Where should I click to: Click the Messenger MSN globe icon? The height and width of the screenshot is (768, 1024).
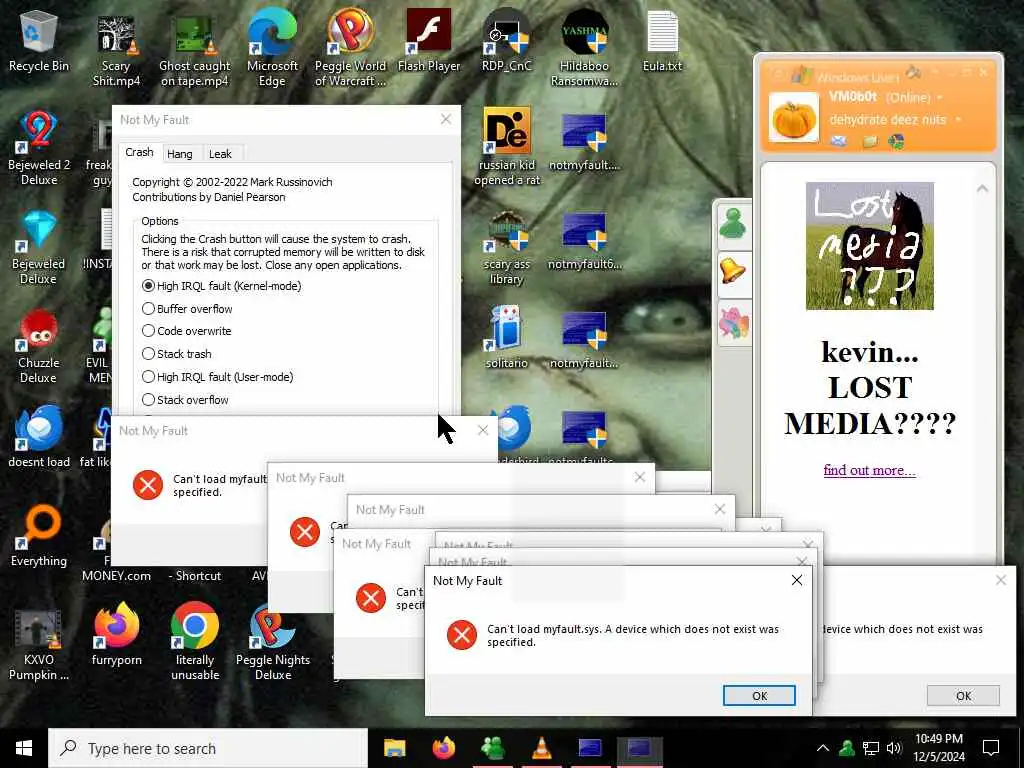click(x=897, y=140)
